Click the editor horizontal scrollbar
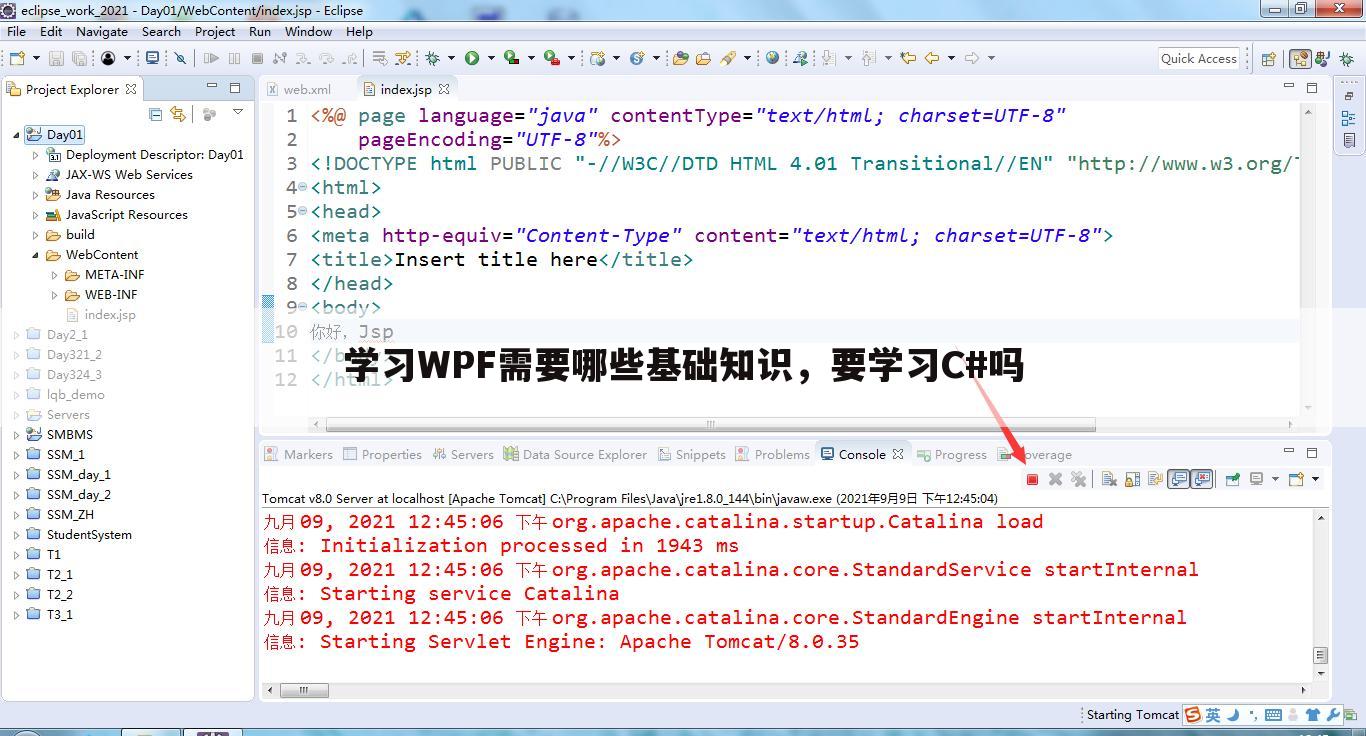This screenshot has height=736, width=1366. pos(710,424)
